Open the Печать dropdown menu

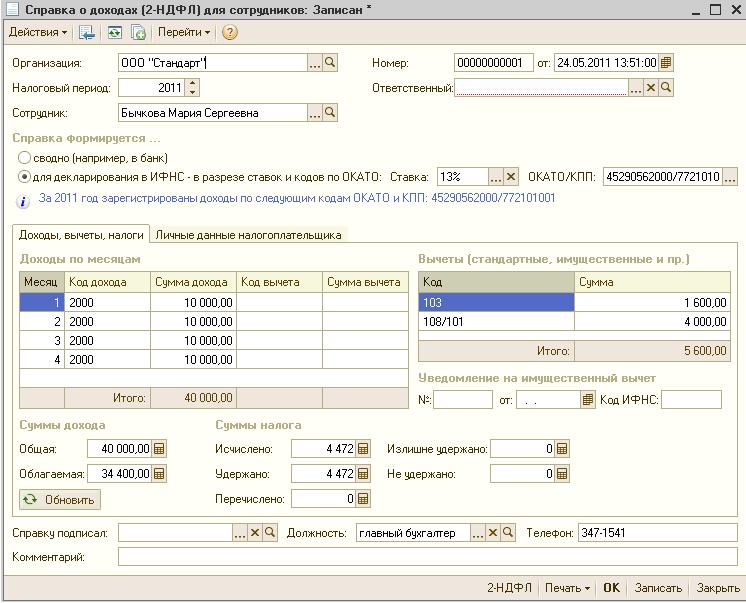(x=567, y=588)
